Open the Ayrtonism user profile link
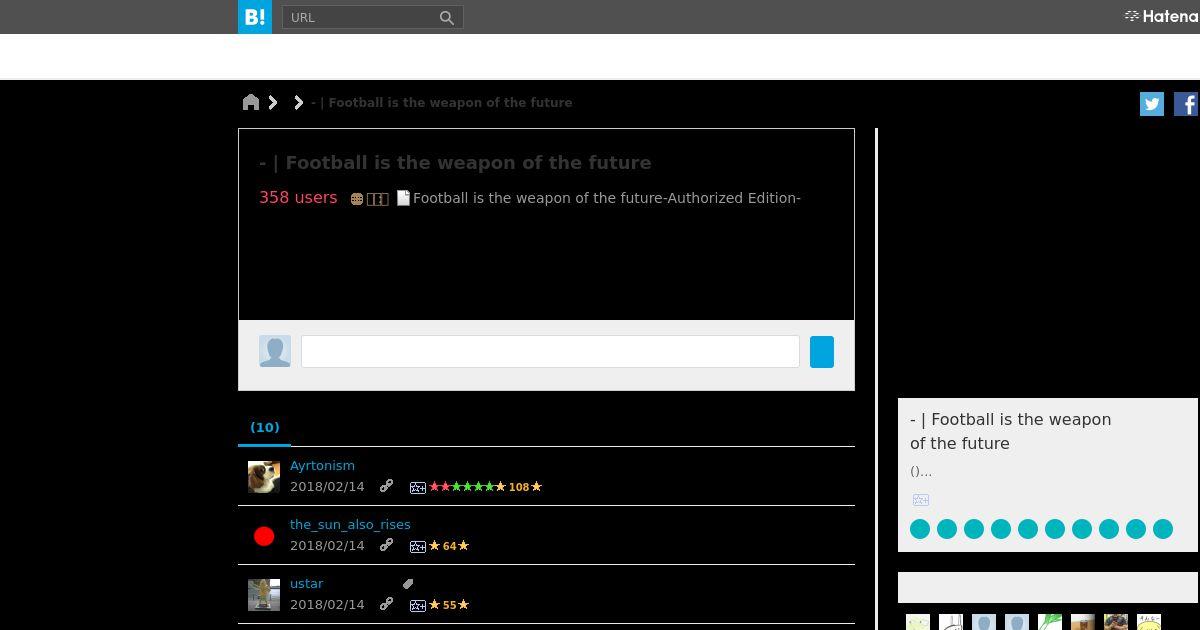Image resolution: width=1200 pixels, height=630 pixels. click(322, 465)
